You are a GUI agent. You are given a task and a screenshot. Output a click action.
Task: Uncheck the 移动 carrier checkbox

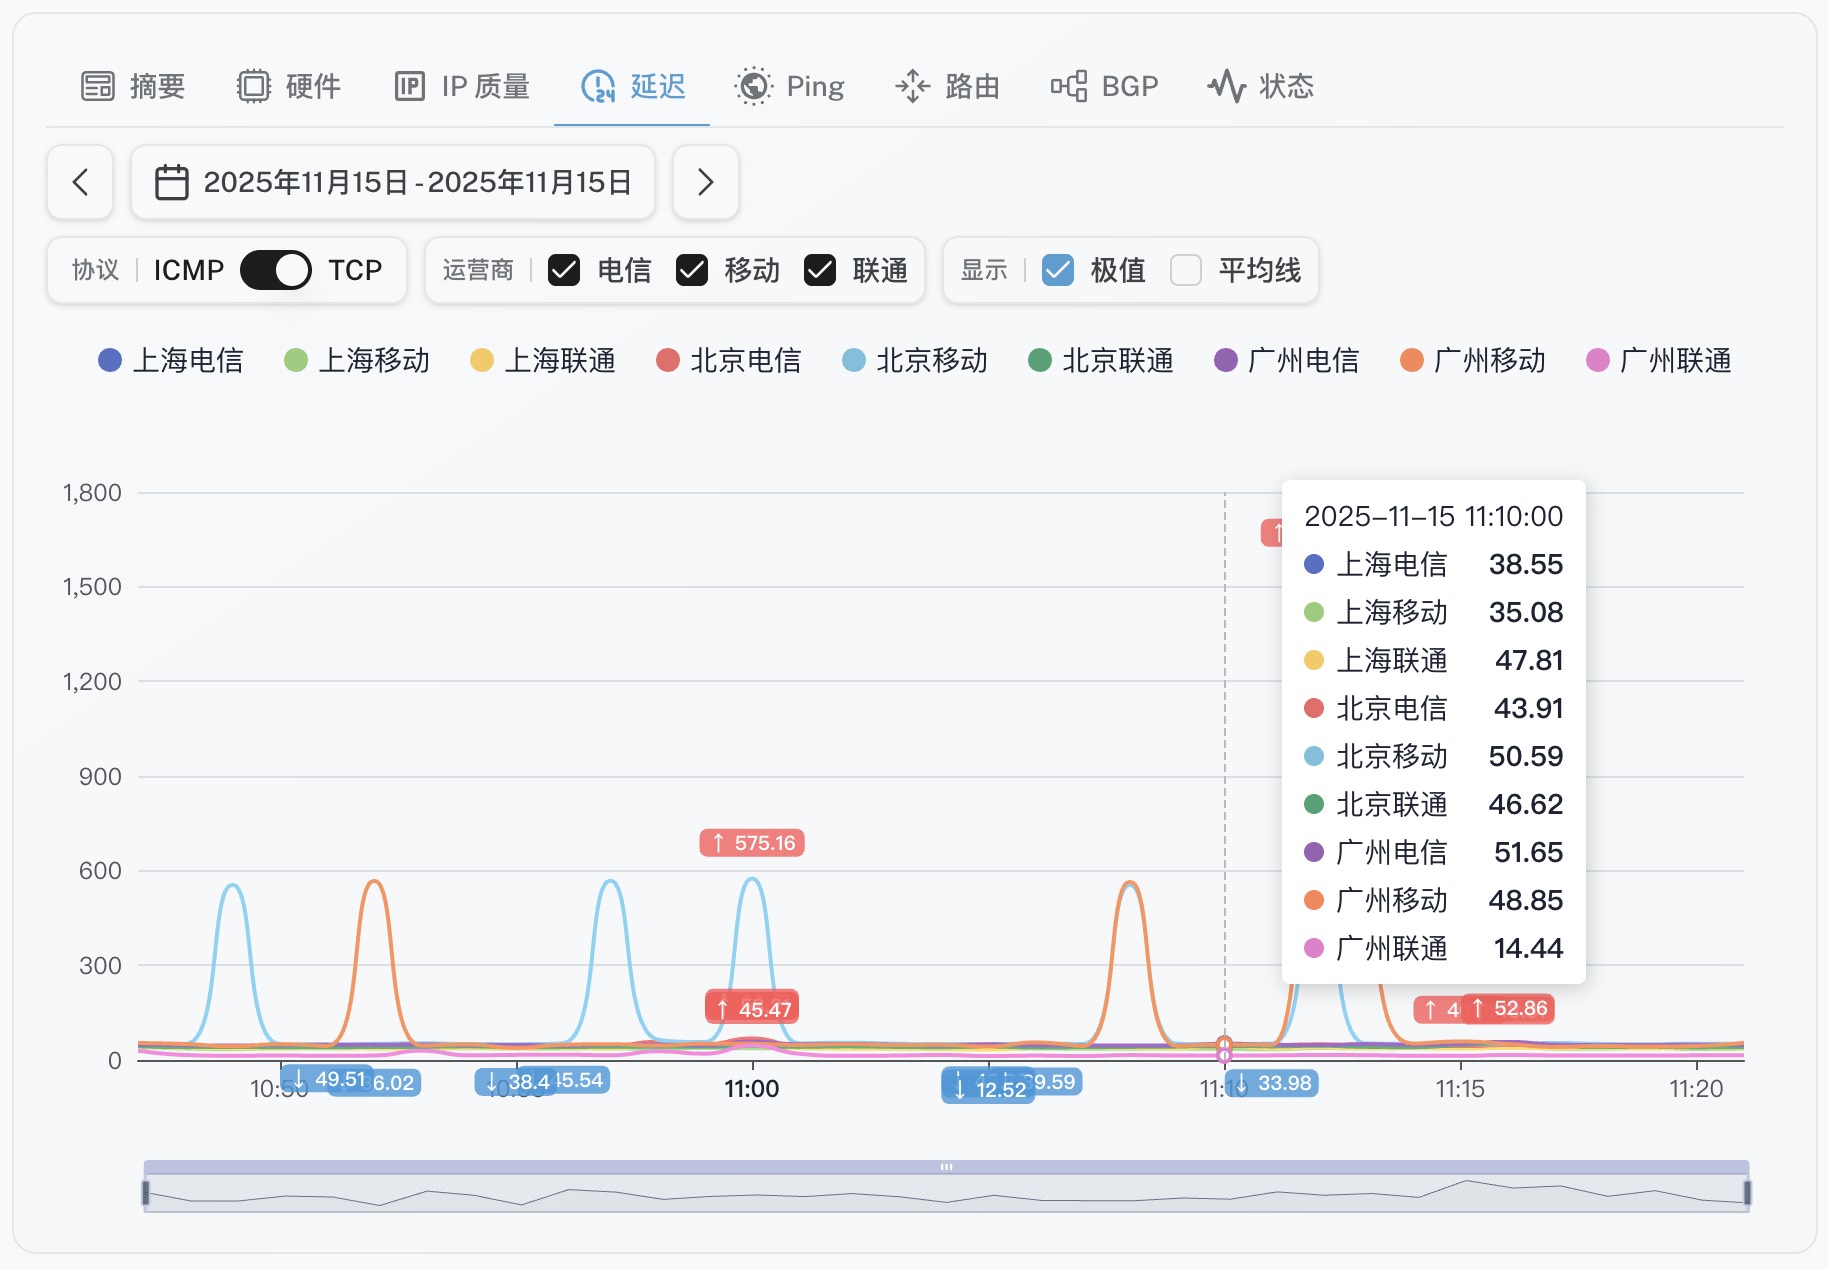pos(692,270)
